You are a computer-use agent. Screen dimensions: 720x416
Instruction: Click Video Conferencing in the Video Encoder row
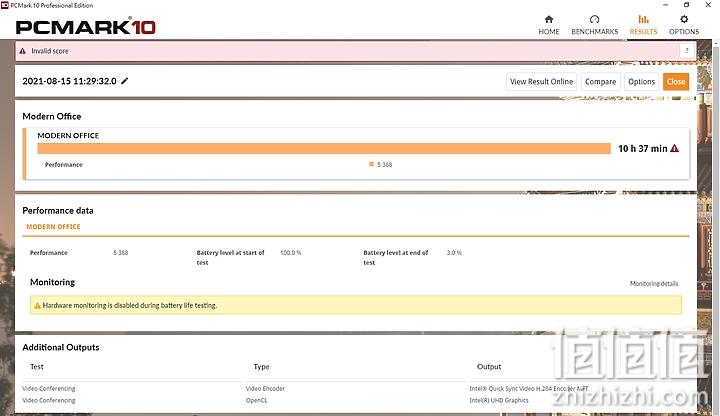pyautogui.click(x=49, y=388)
